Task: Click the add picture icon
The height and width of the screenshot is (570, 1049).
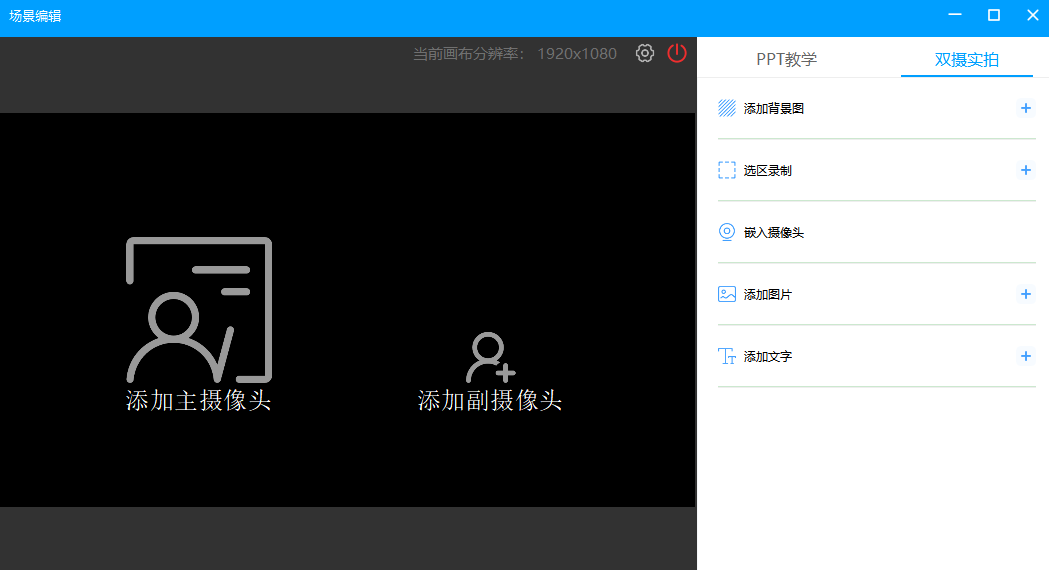Action: click(727, 294)
